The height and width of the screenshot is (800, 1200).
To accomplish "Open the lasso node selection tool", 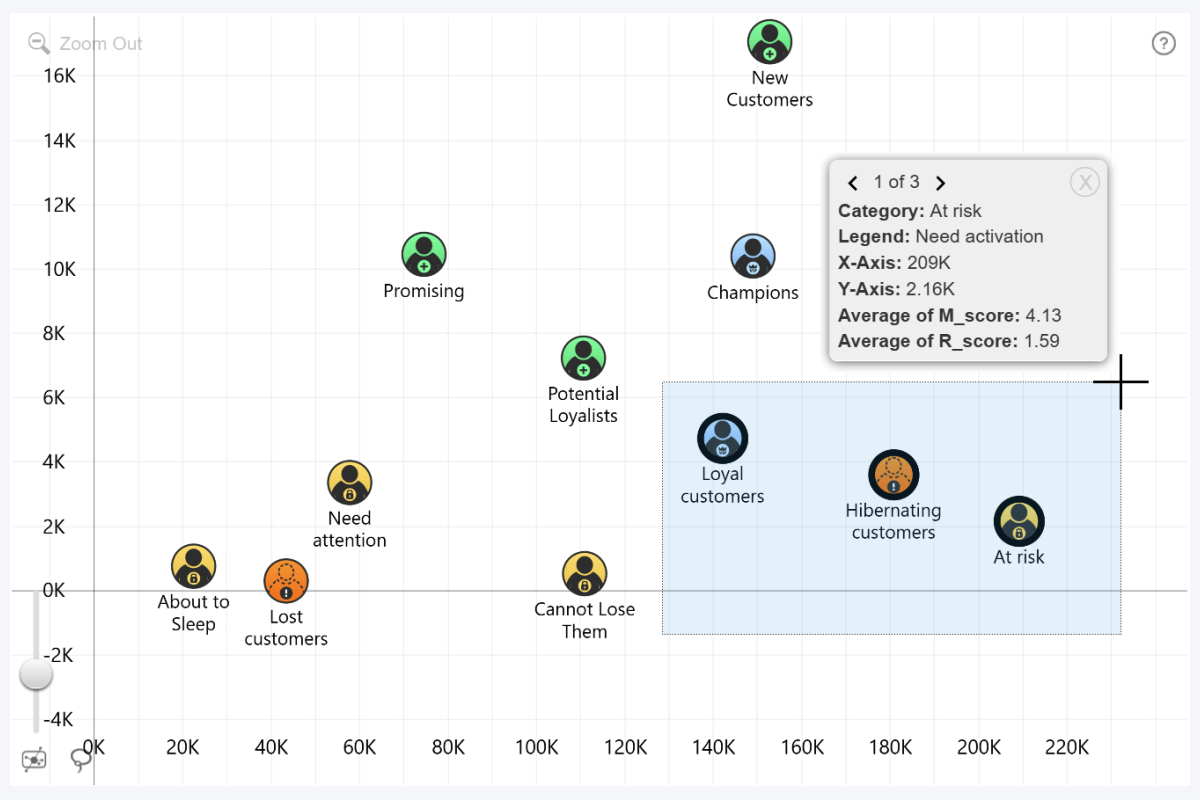I will tap(33, 760).
